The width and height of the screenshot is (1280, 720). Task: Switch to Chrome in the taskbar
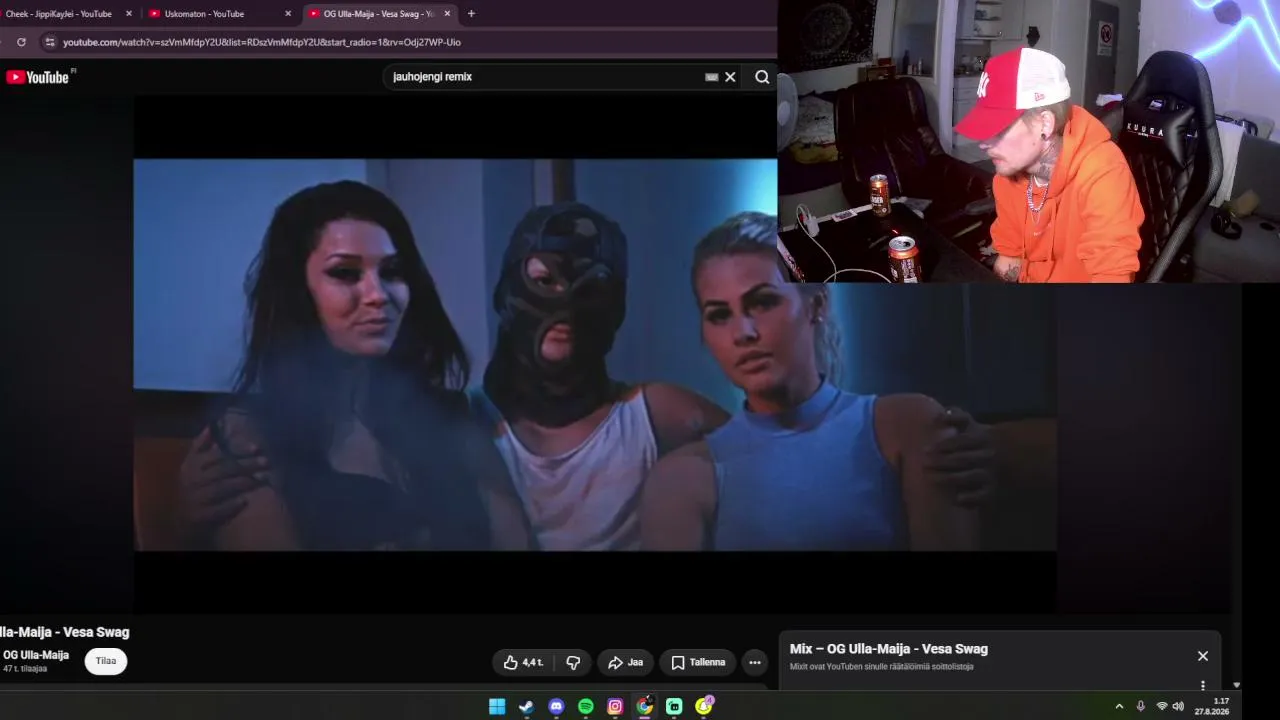click(x=645, y=706)
